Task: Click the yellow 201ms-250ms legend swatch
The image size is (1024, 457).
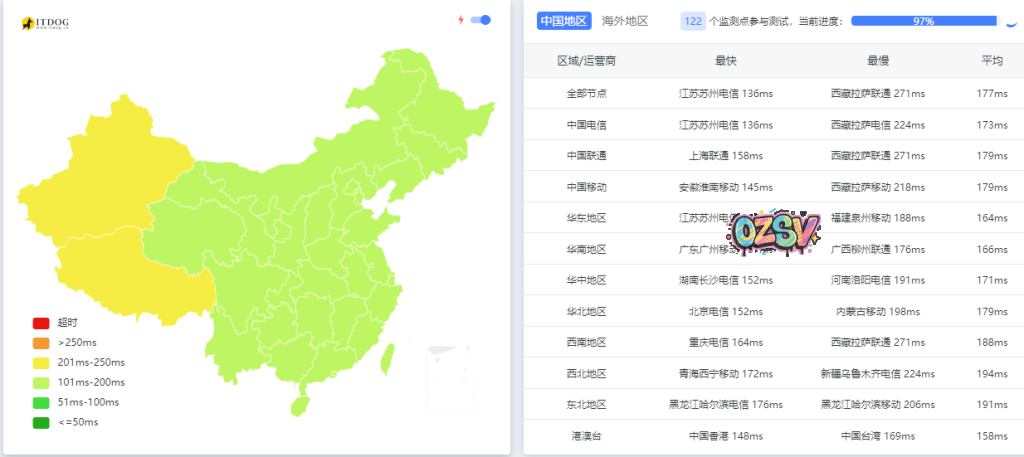Action: [41, 363]
